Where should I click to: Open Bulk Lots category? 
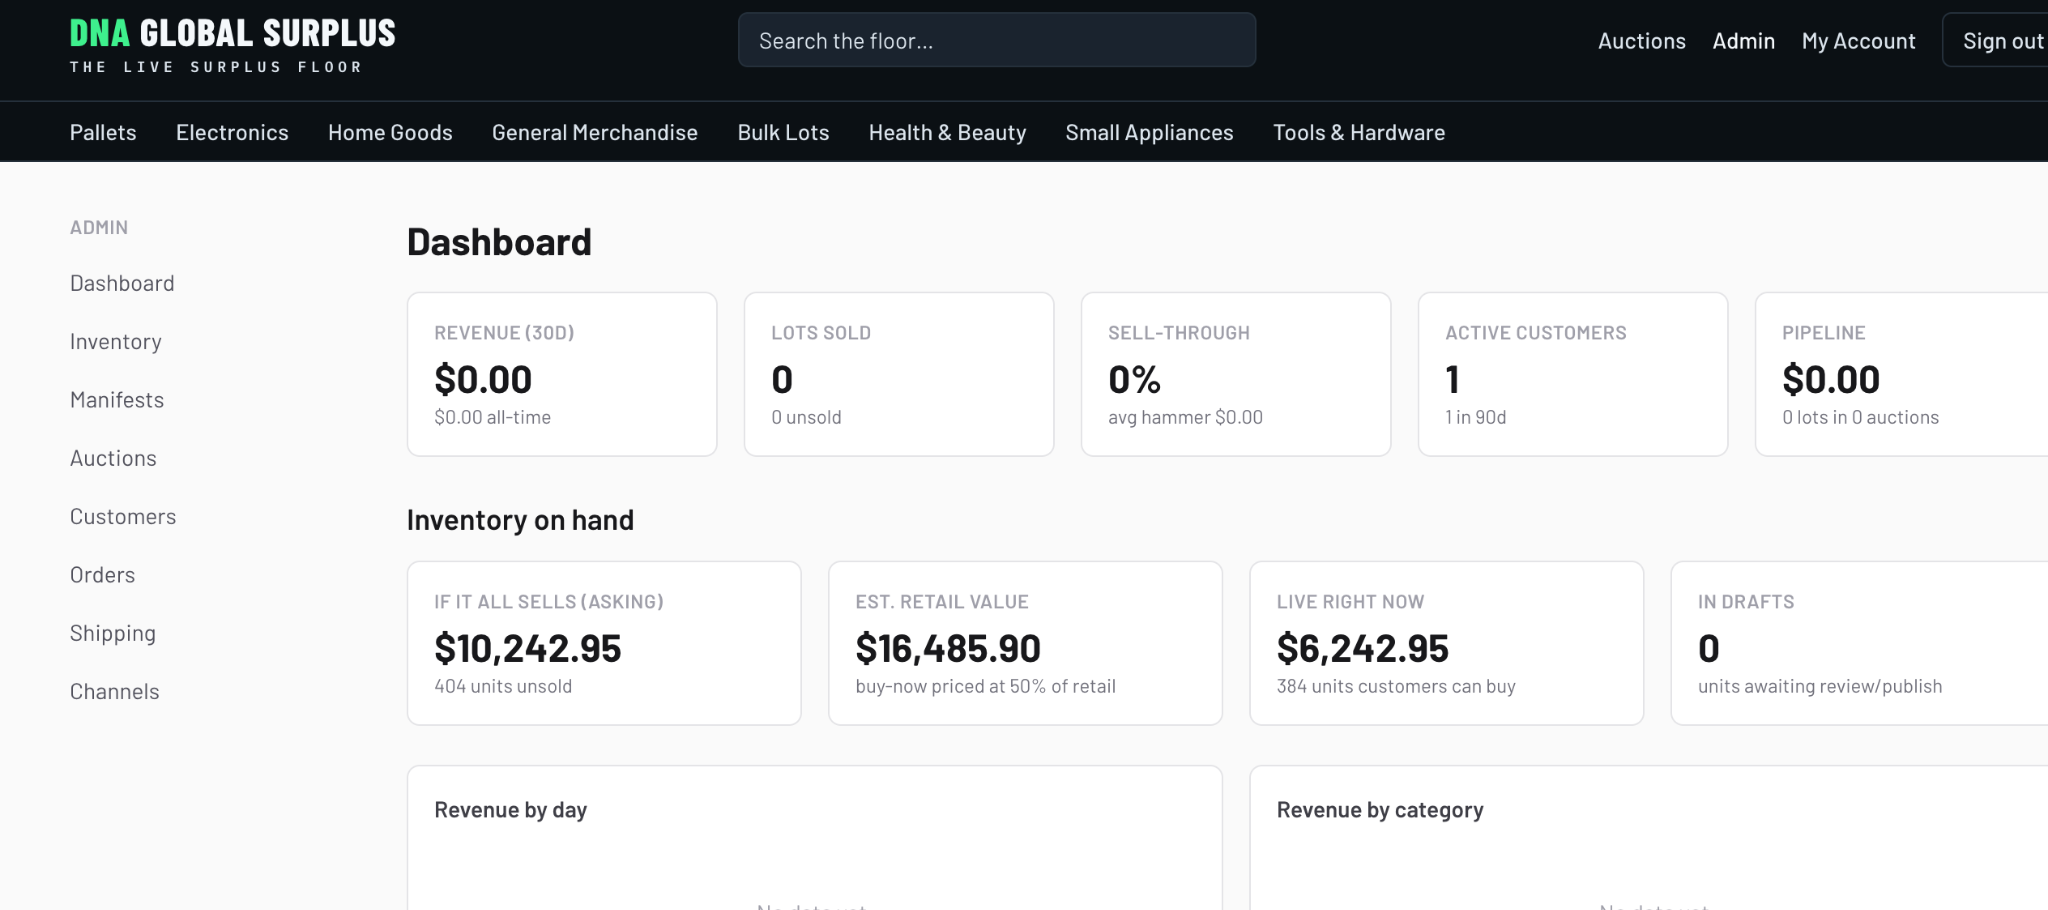(783, 132)
